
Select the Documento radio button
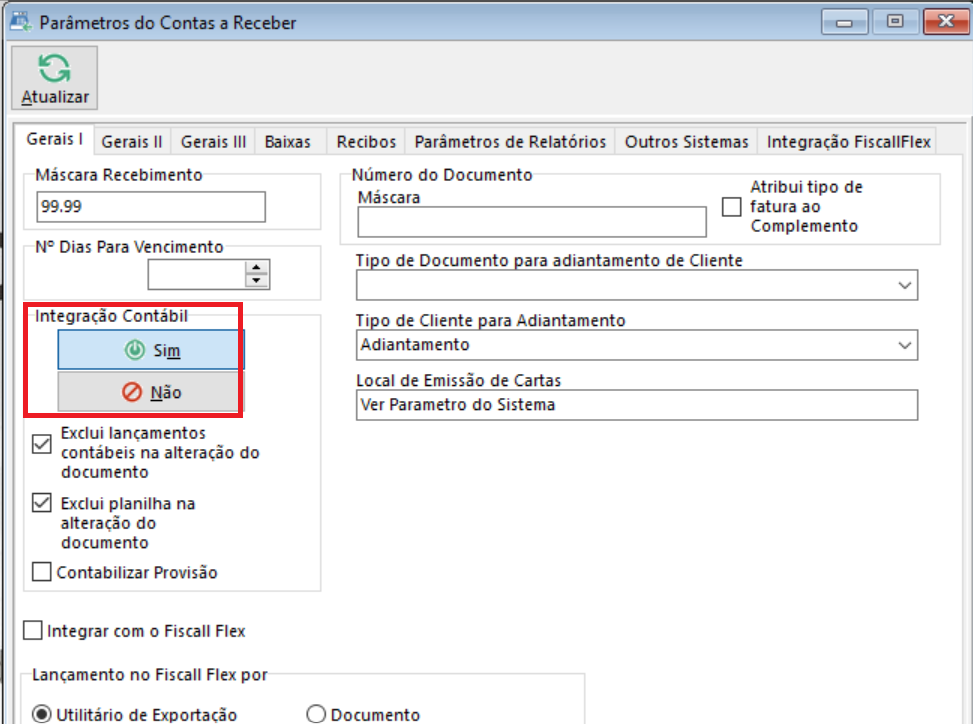point(316,714)
